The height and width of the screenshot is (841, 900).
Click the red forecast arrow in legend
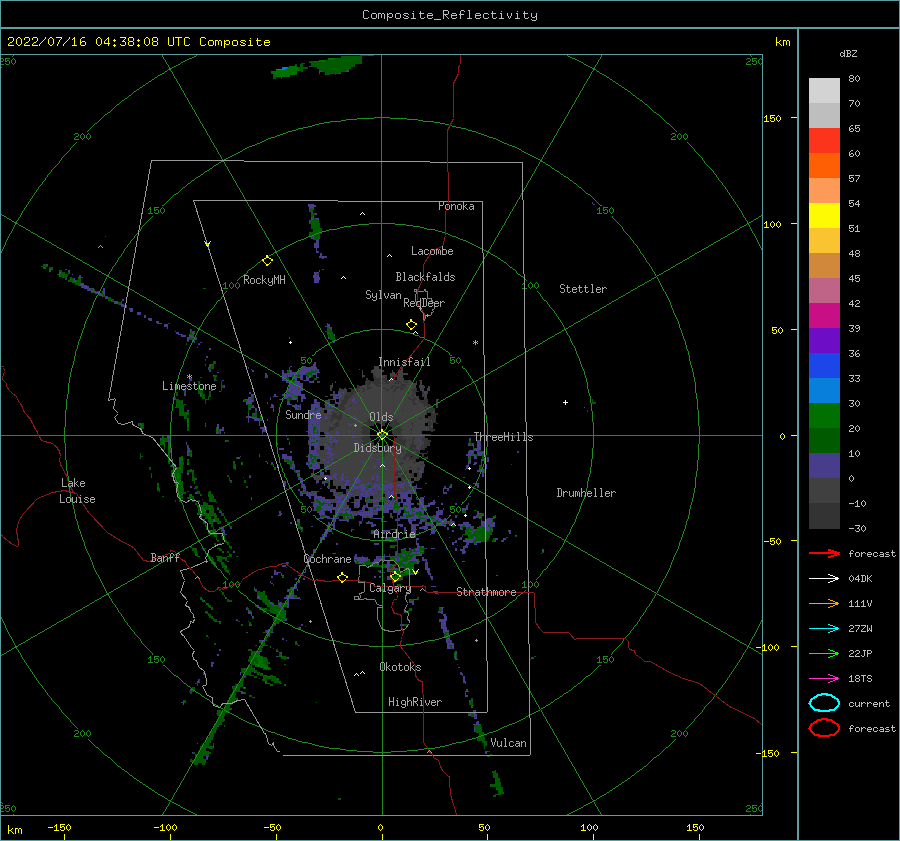point(824,553)
